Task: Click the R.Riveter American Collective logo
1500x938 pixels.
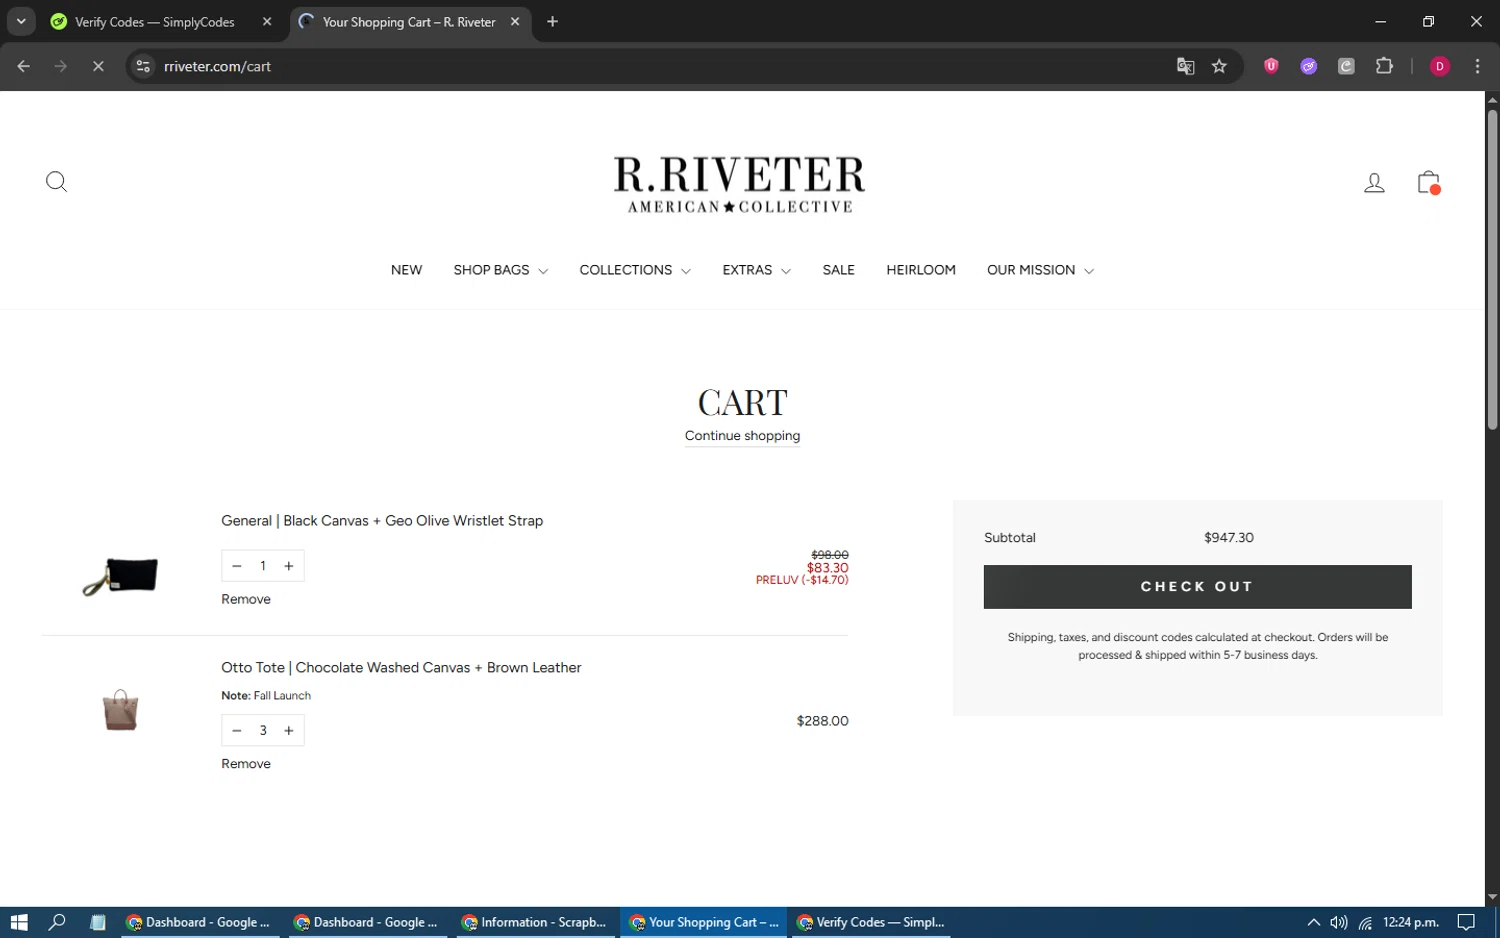Action: tap(739, 184)
